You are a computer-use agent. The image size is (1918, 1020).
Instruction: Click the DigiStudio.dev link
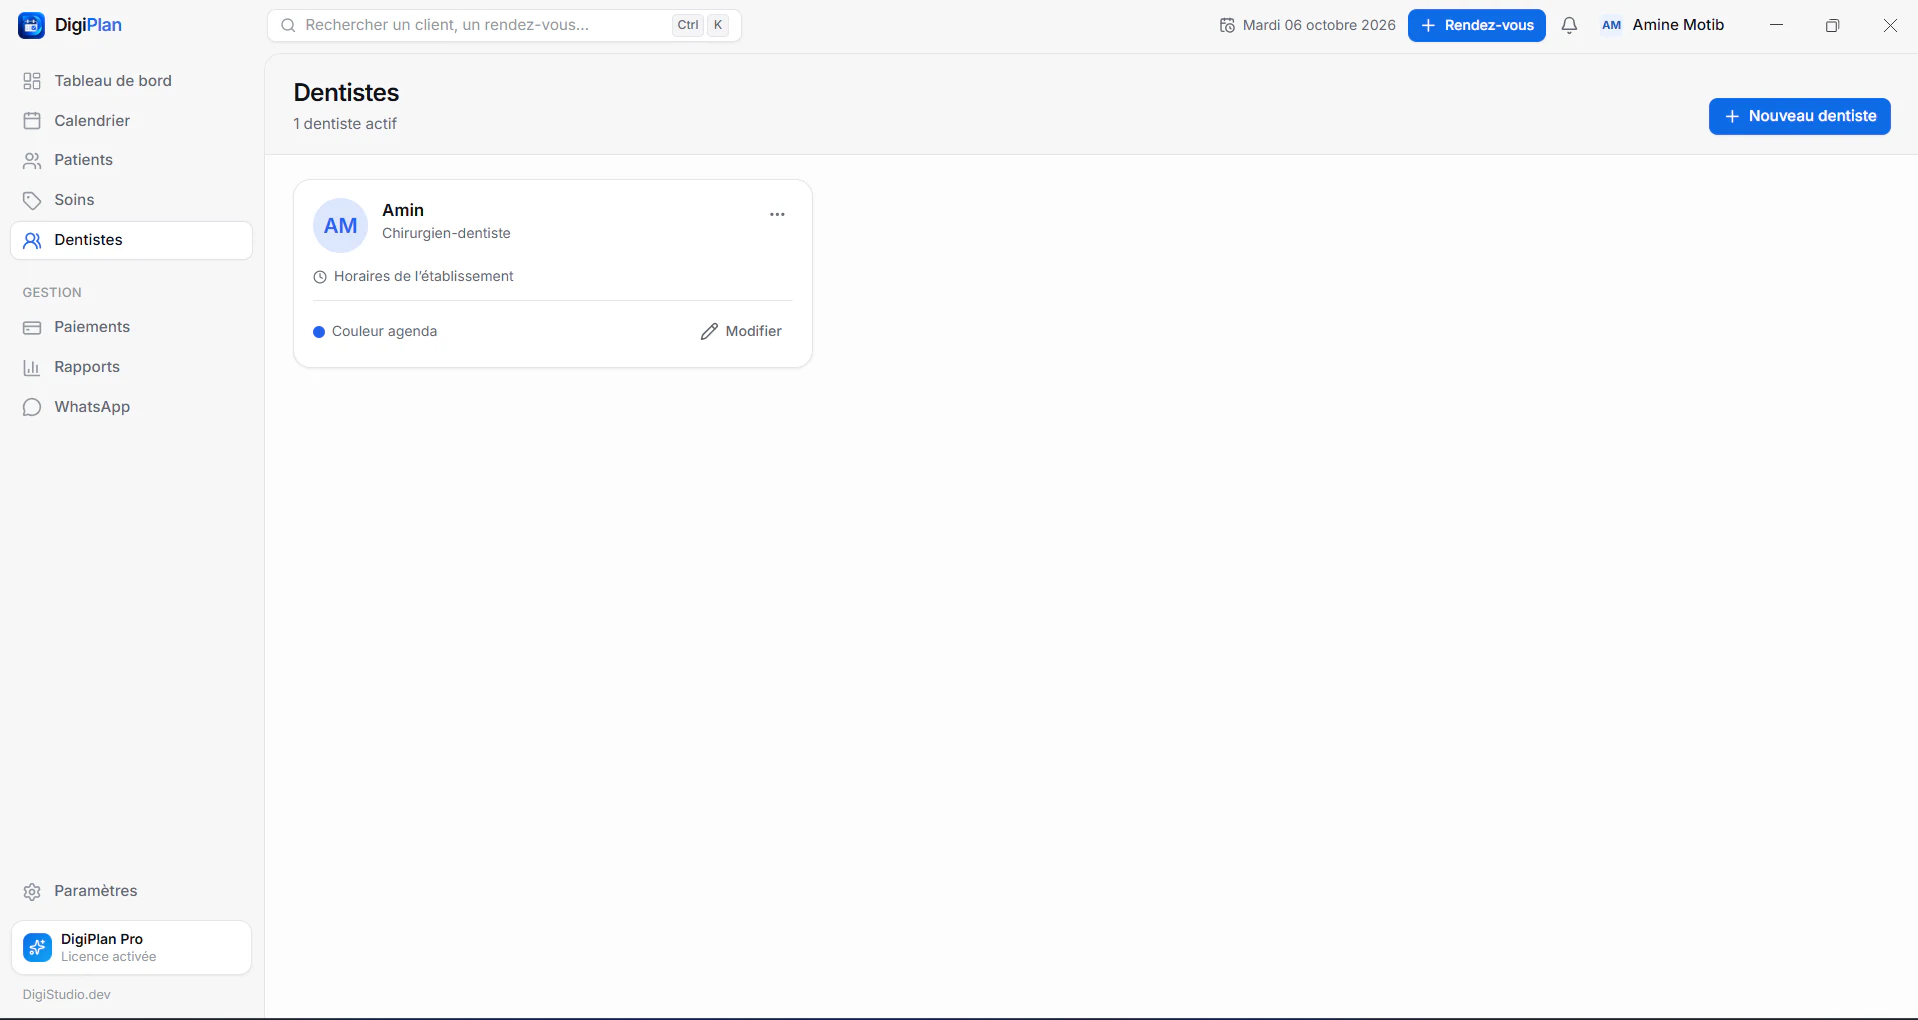click(67, 995)
